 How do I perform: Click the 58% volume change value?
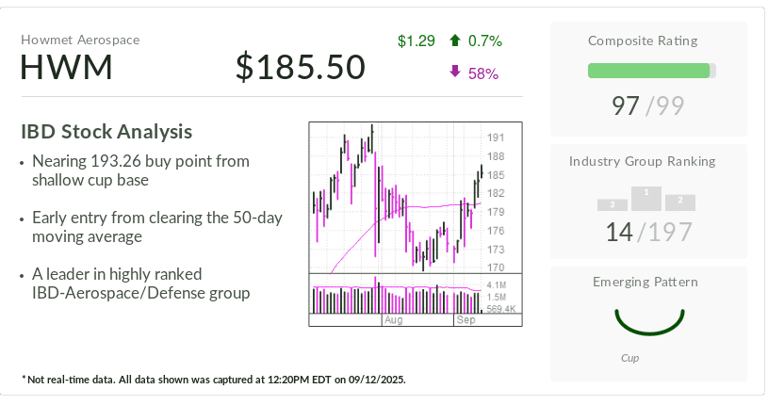[483, 73]
